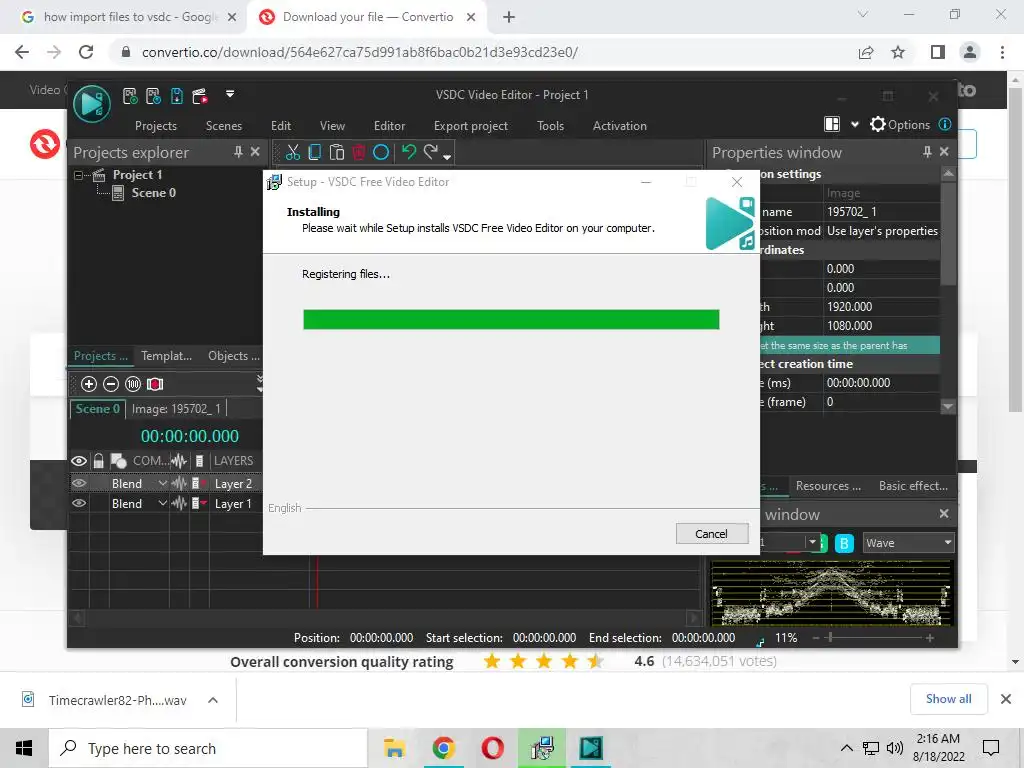
Task: Click the Copy icon in editing toolbar
Action: 315,152
